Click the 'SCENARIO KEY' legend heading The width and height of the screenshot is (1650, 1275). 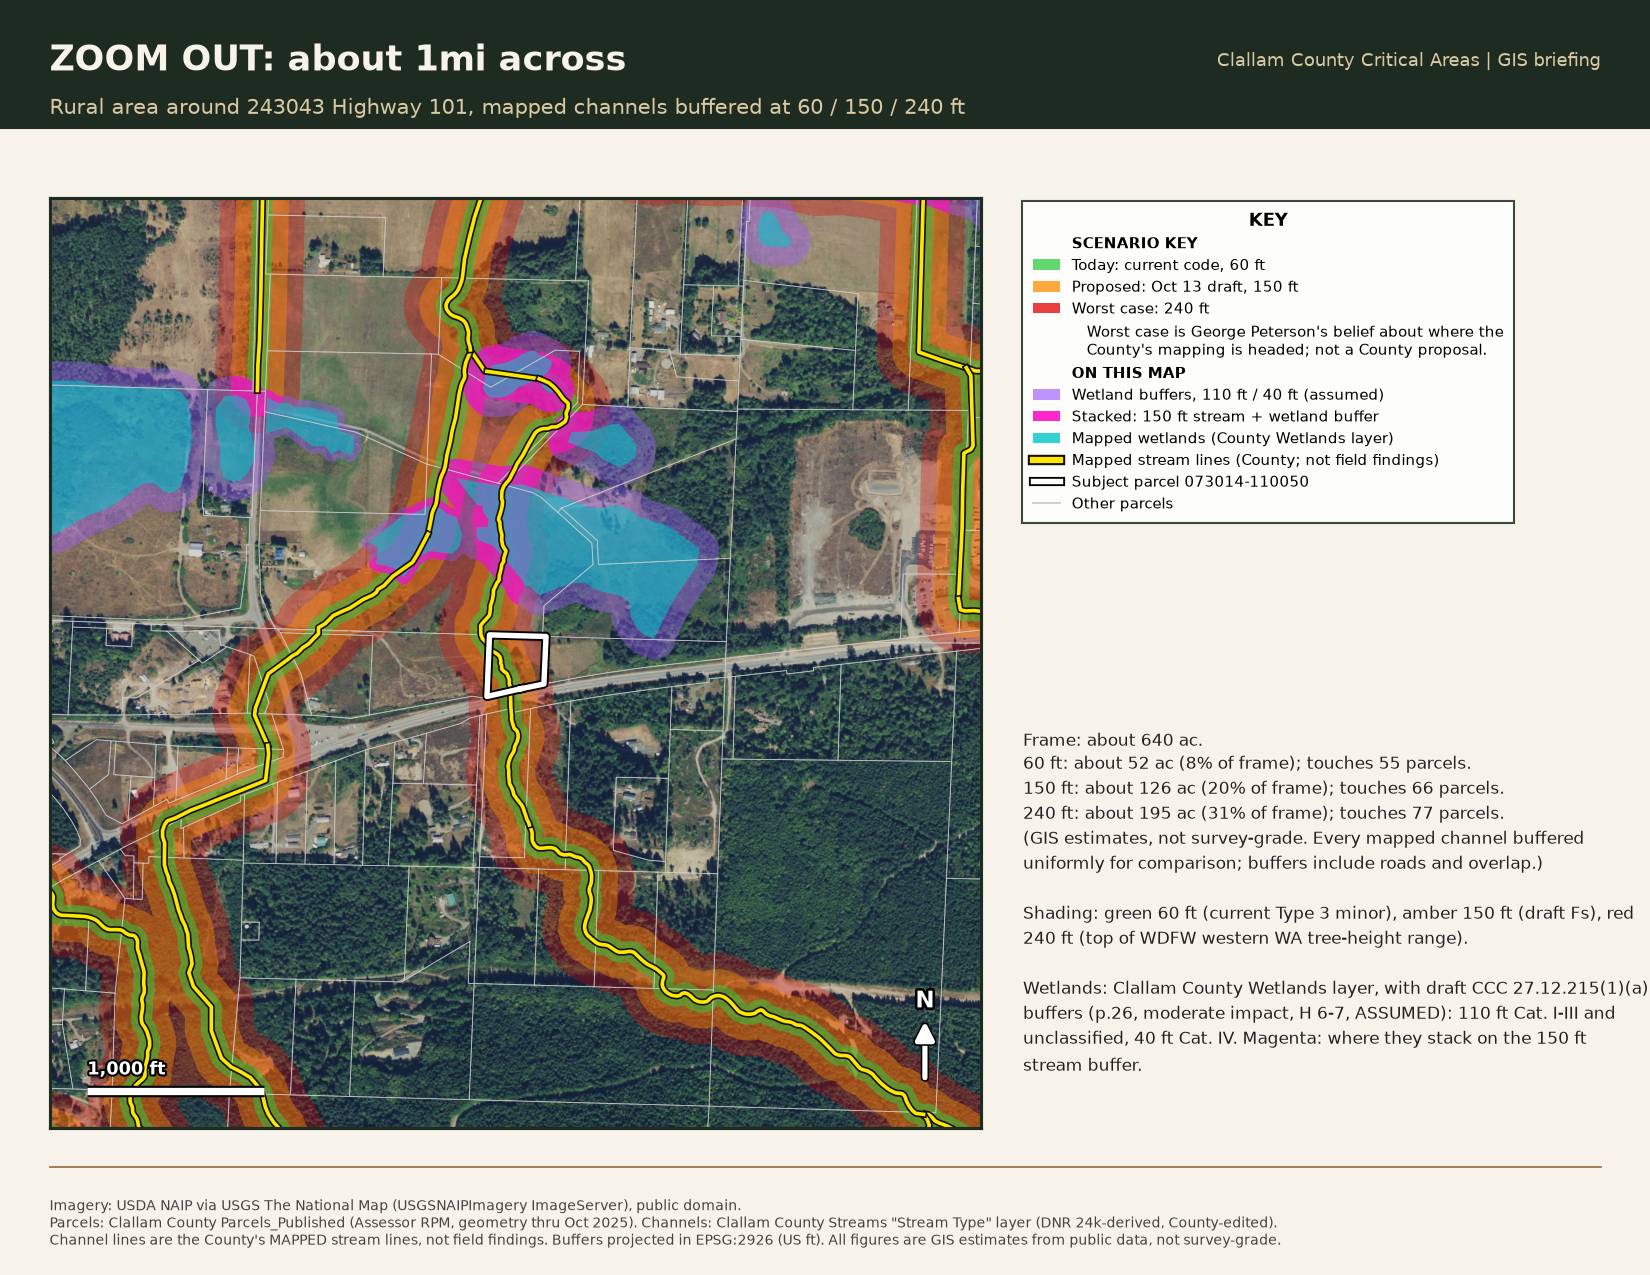[x=1134, y=243]
